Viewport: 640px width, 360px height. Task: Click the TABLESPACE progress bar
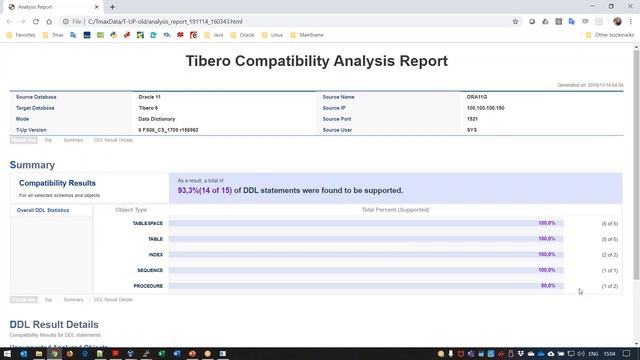366,223
